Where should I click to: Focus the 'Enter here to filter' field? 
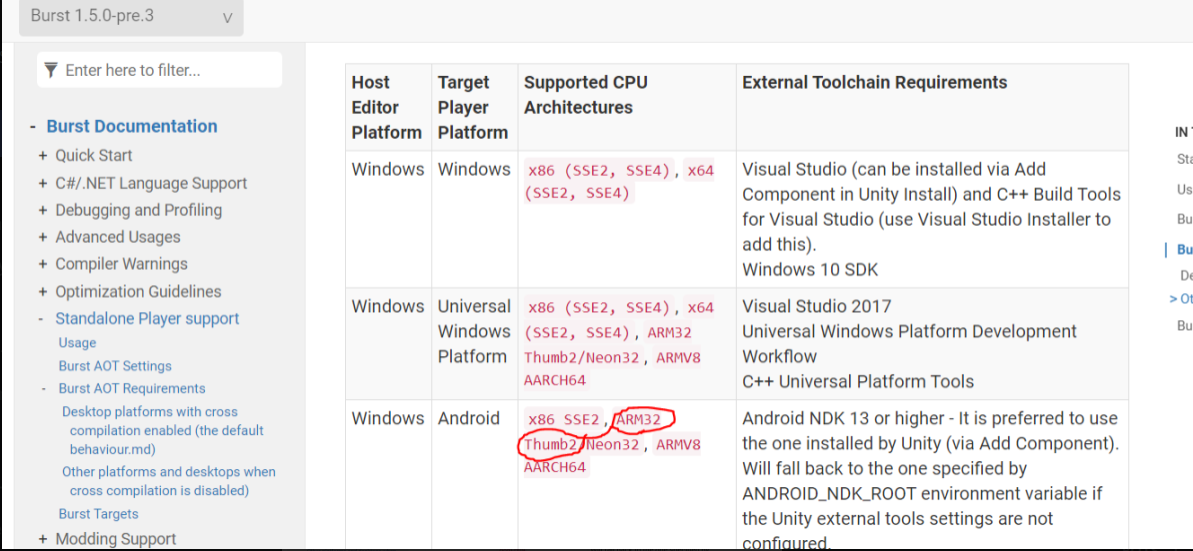(x=170, y=70)
